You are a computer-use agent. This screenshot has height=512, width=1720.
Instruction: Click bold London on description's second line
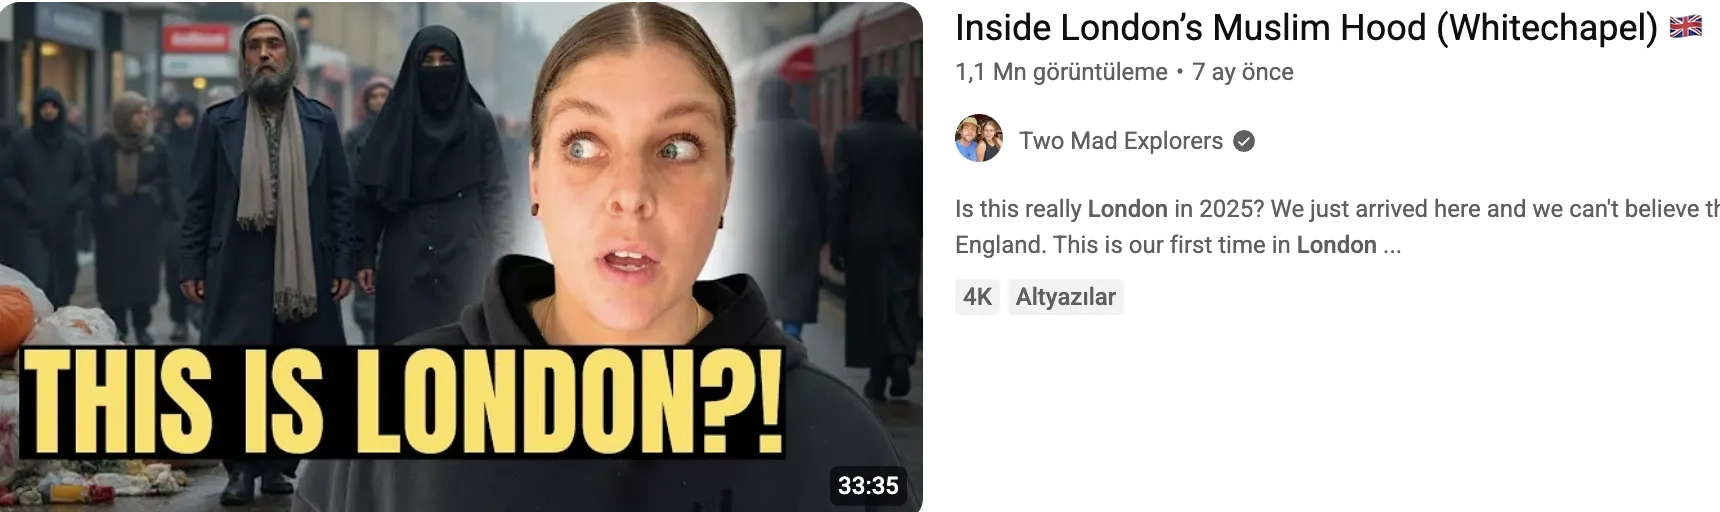pyautogui.click(x=1336, y=245)
